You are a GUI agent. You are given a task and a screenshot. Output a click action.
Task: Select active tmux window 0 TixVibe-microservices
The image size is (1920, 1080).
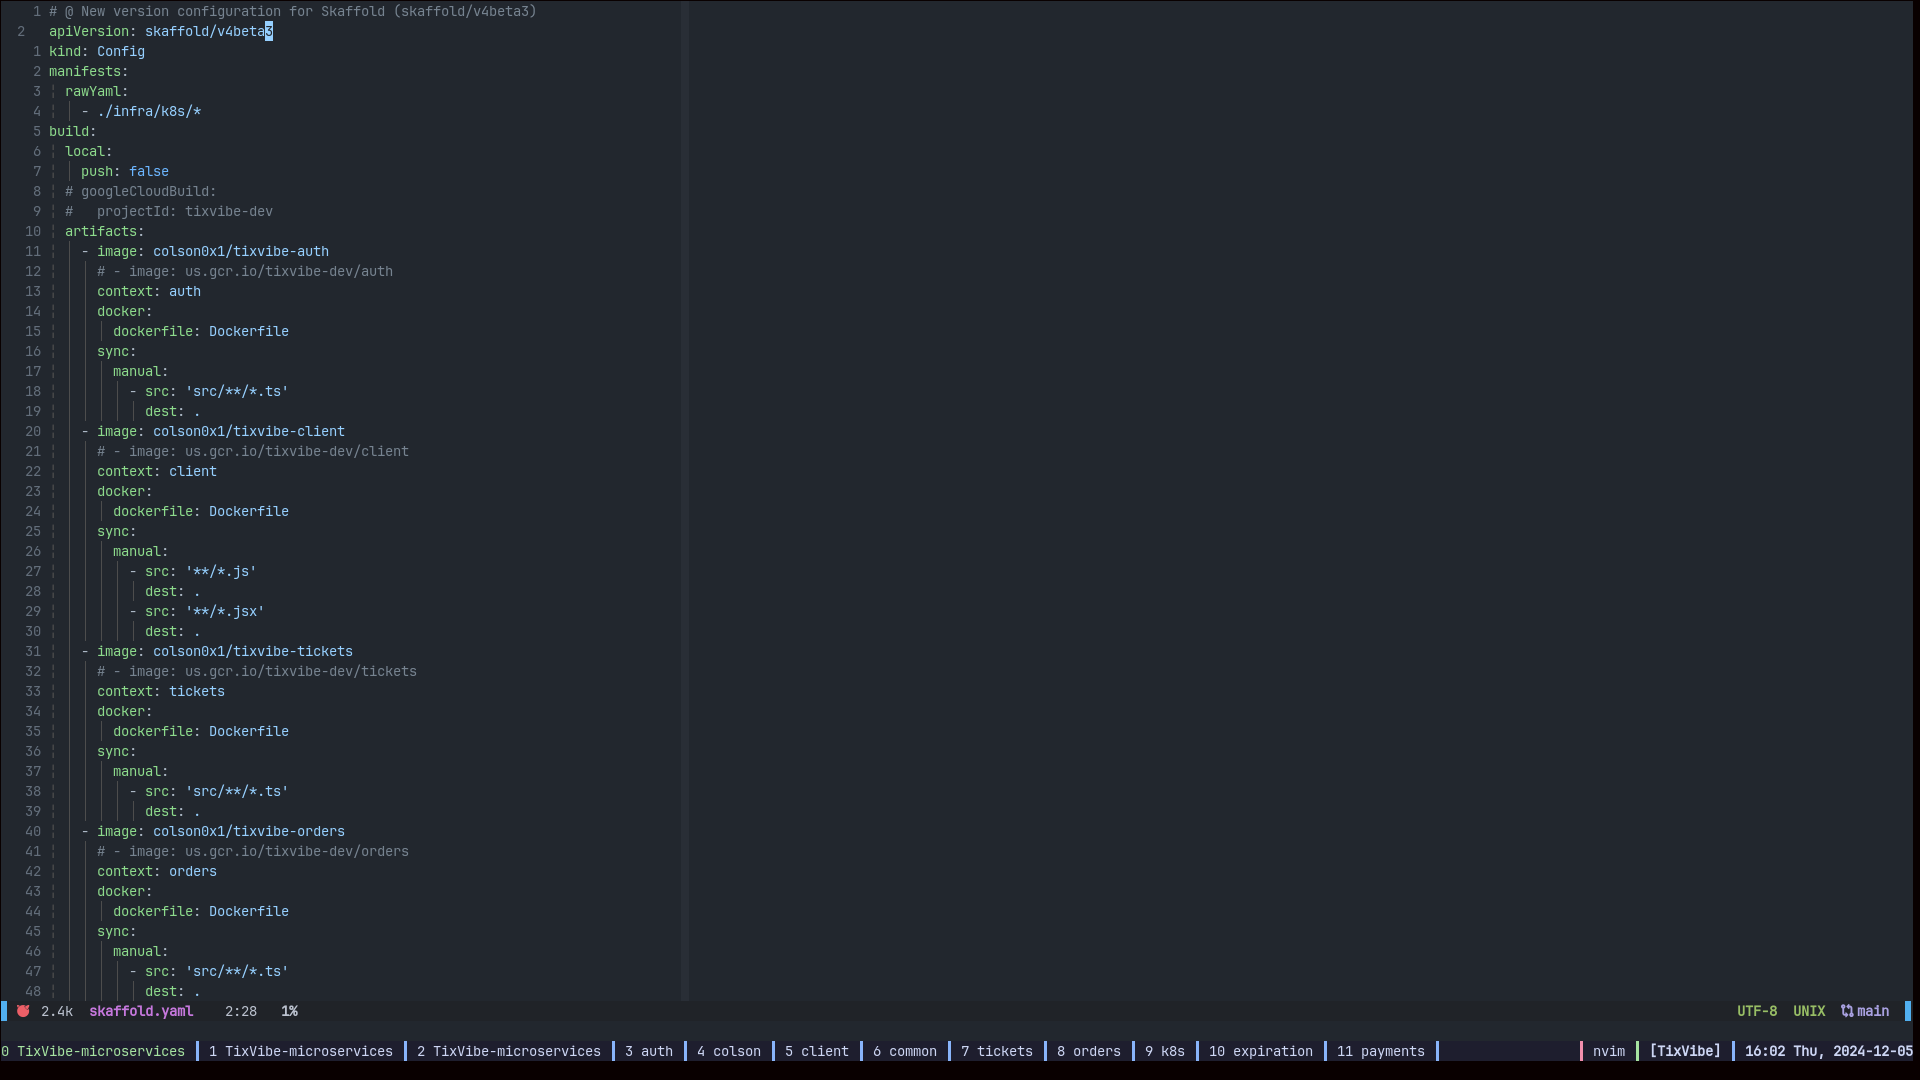(x=94, y=1051)
